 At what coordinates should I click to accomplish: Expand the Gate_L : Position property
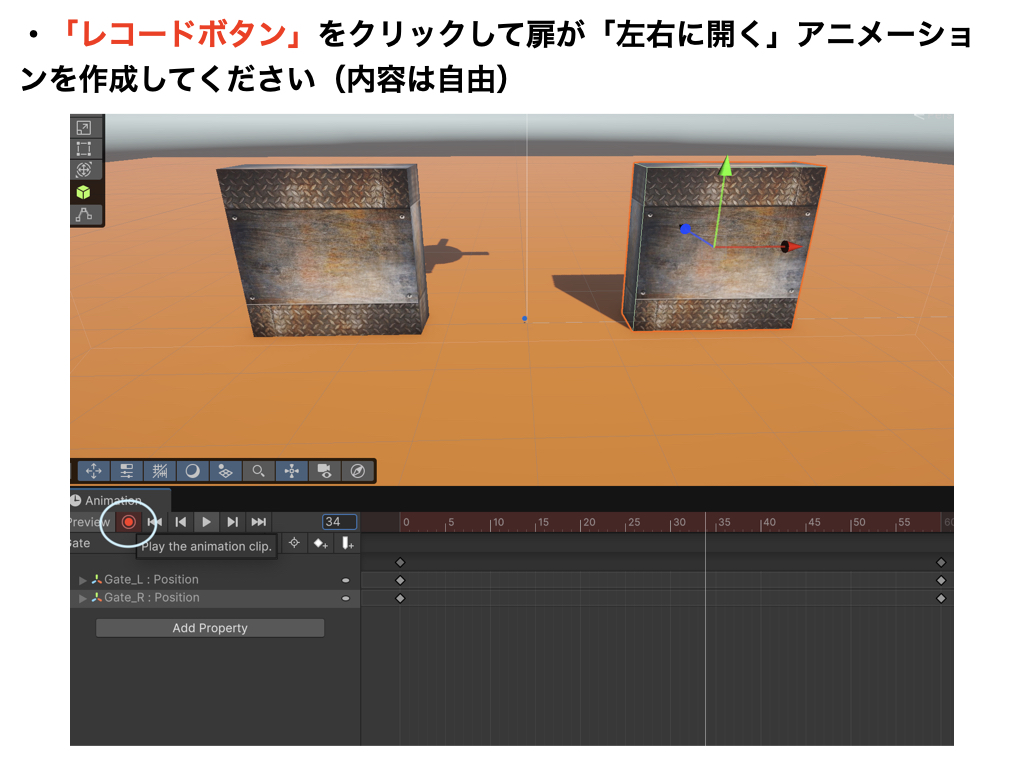[x=83, y=580]
